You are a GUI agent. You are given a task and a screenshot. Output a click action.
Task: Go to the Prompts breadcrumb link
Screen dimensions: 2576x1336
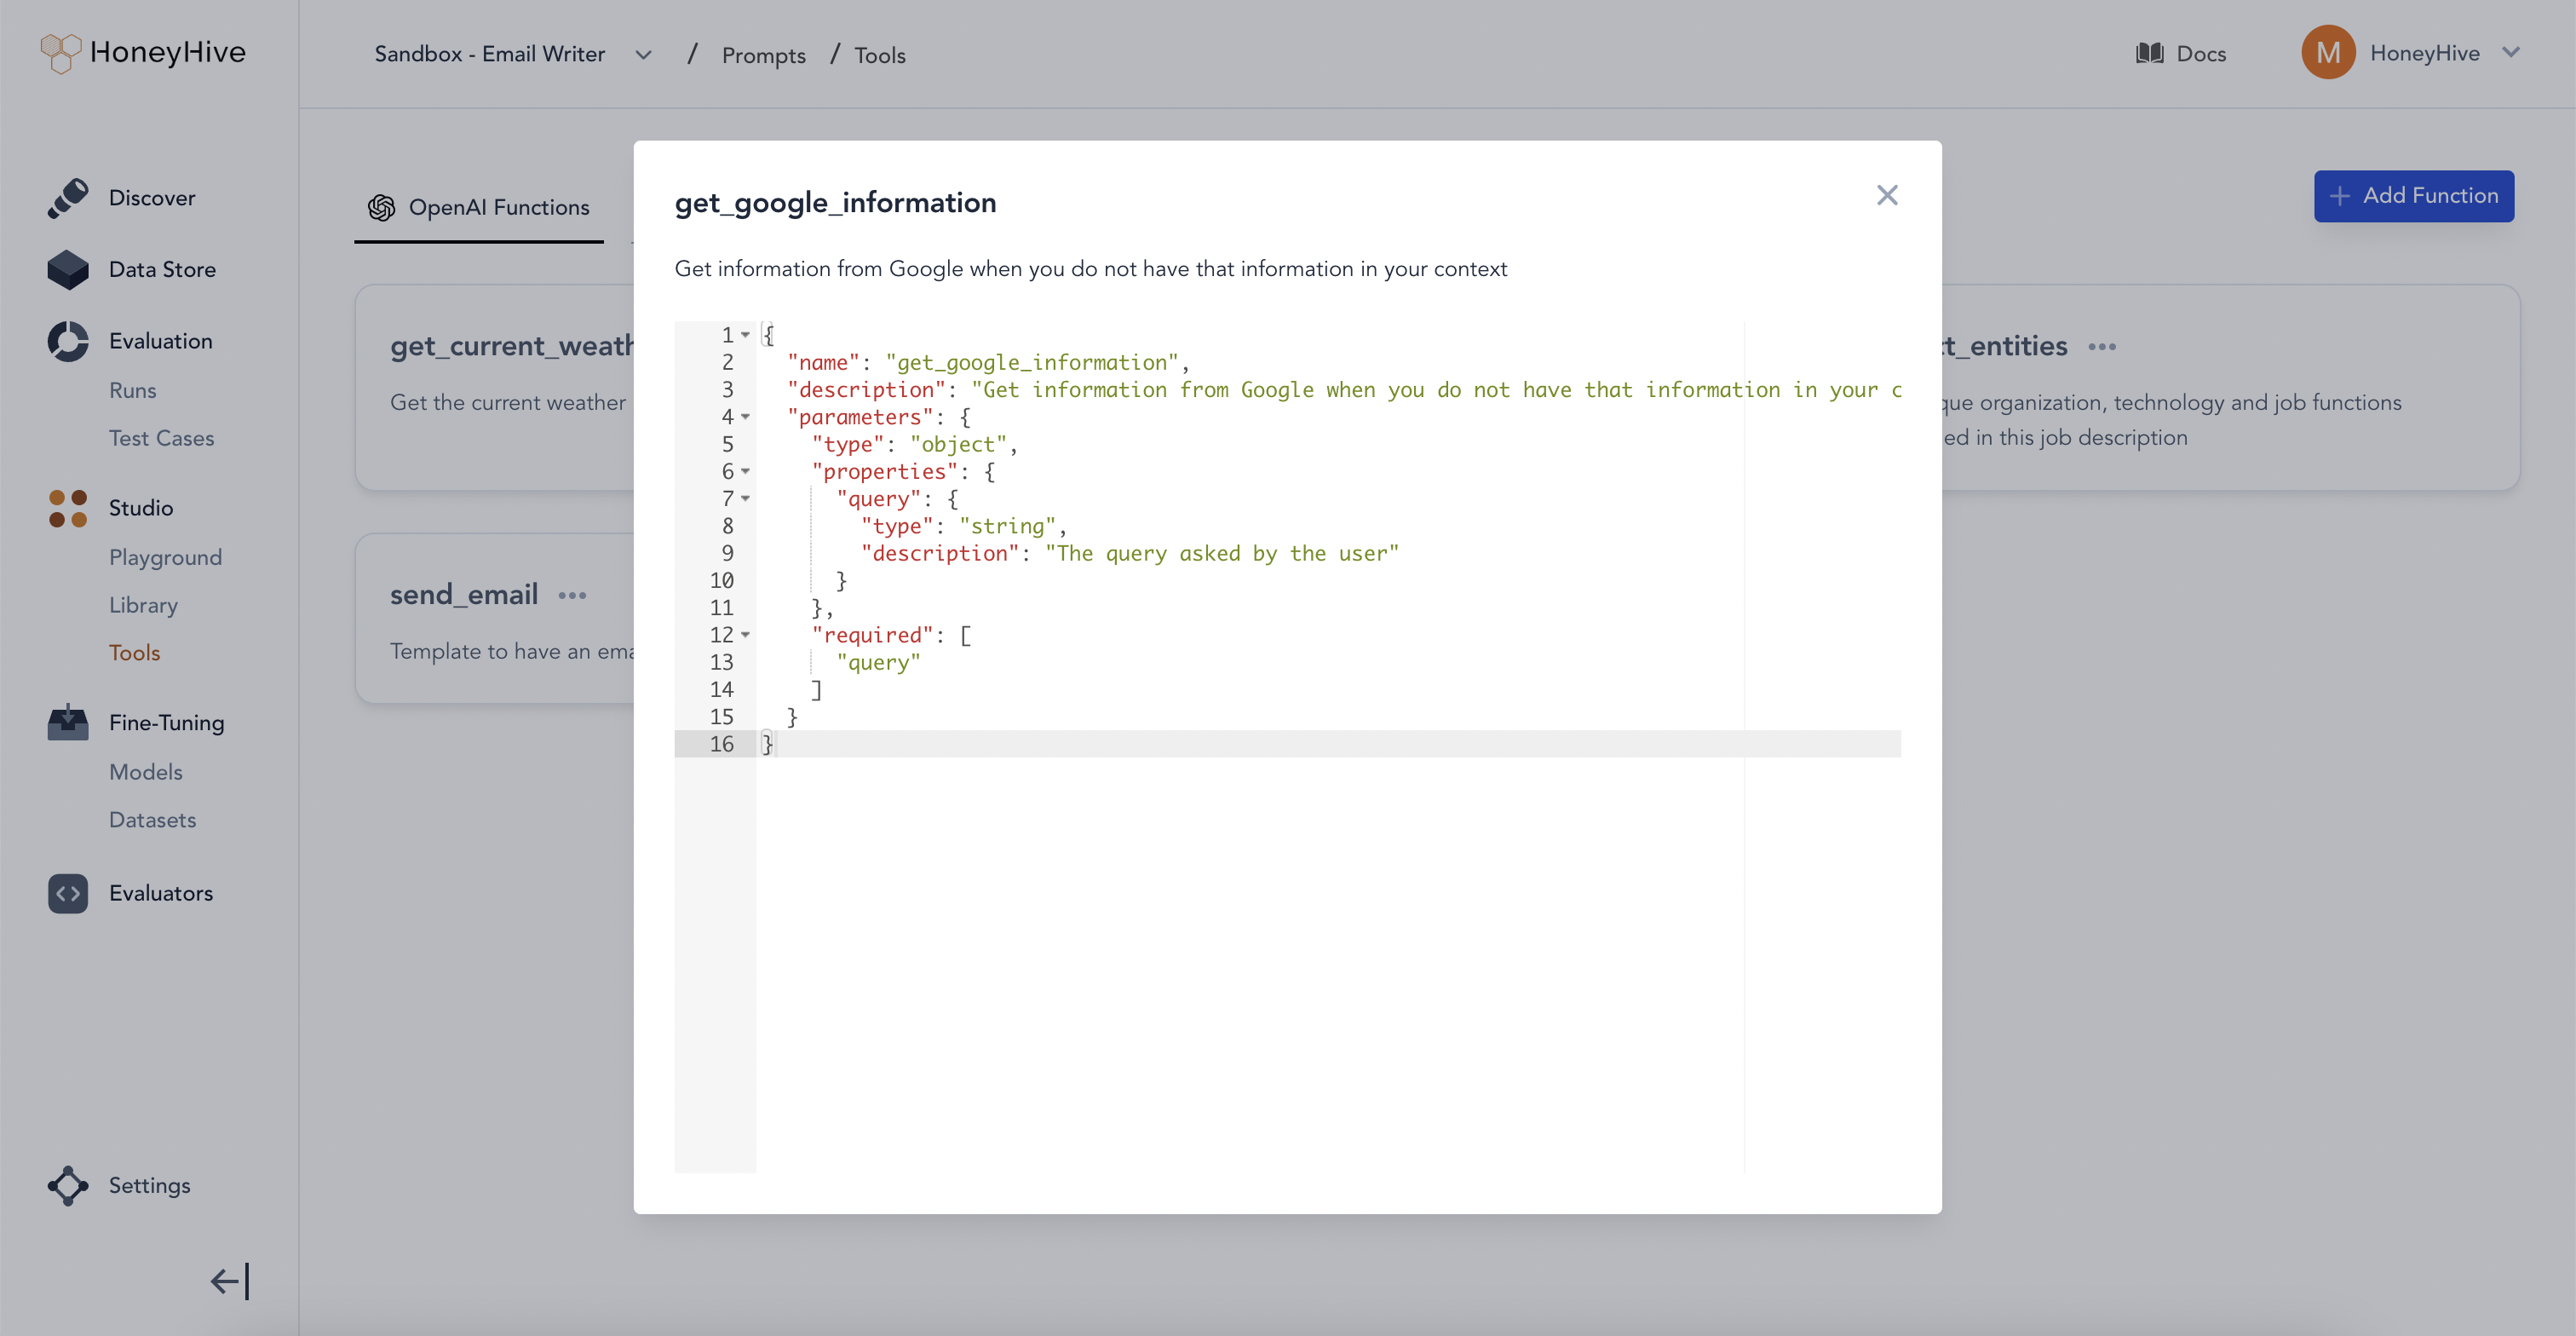pyautogui.click(x=763, y=55)
